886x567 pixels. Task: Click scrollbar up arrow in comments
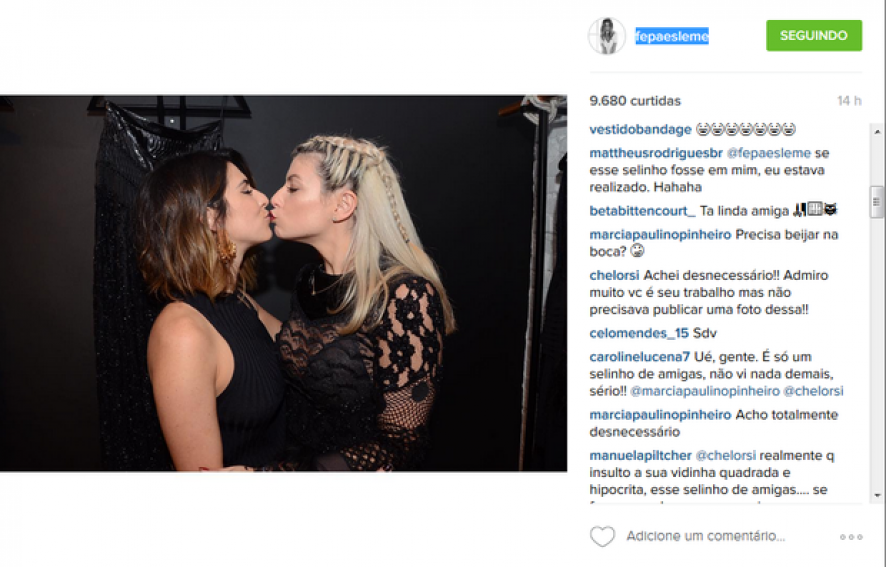click(877, 132)
